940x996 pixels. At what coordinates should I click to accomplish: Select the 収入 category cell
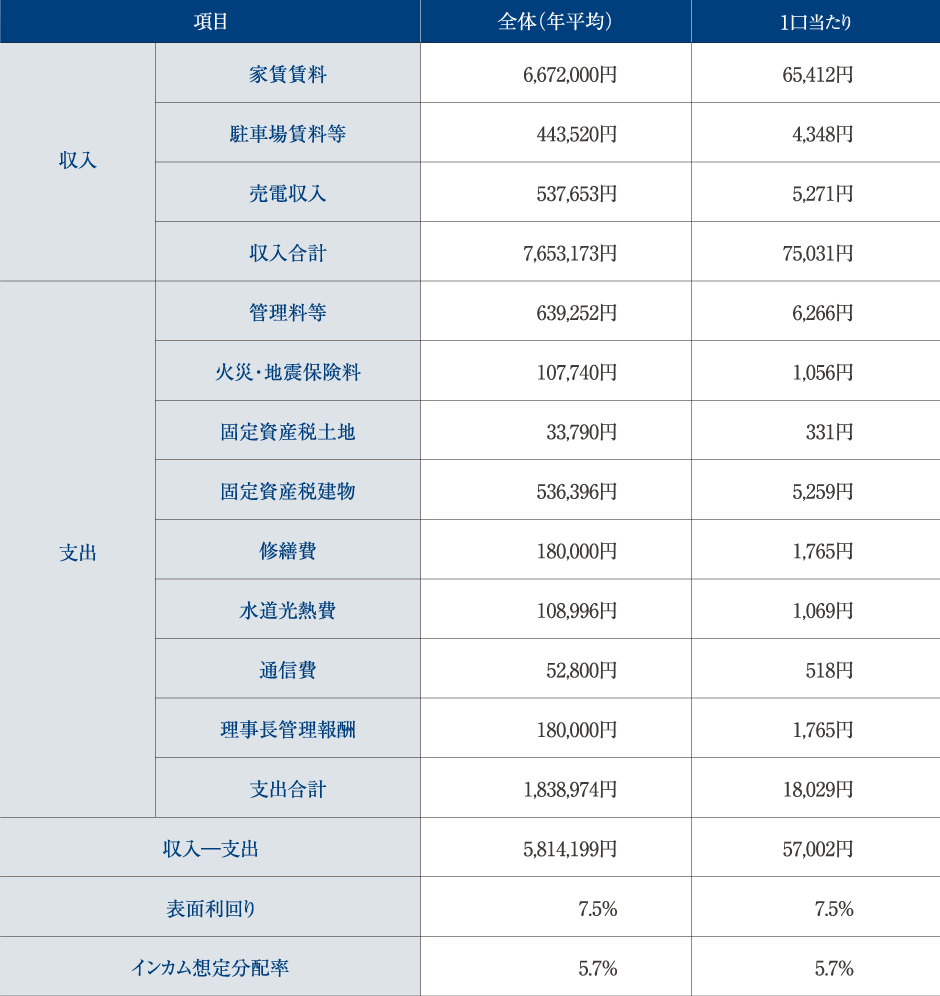(x=78, y=162)
